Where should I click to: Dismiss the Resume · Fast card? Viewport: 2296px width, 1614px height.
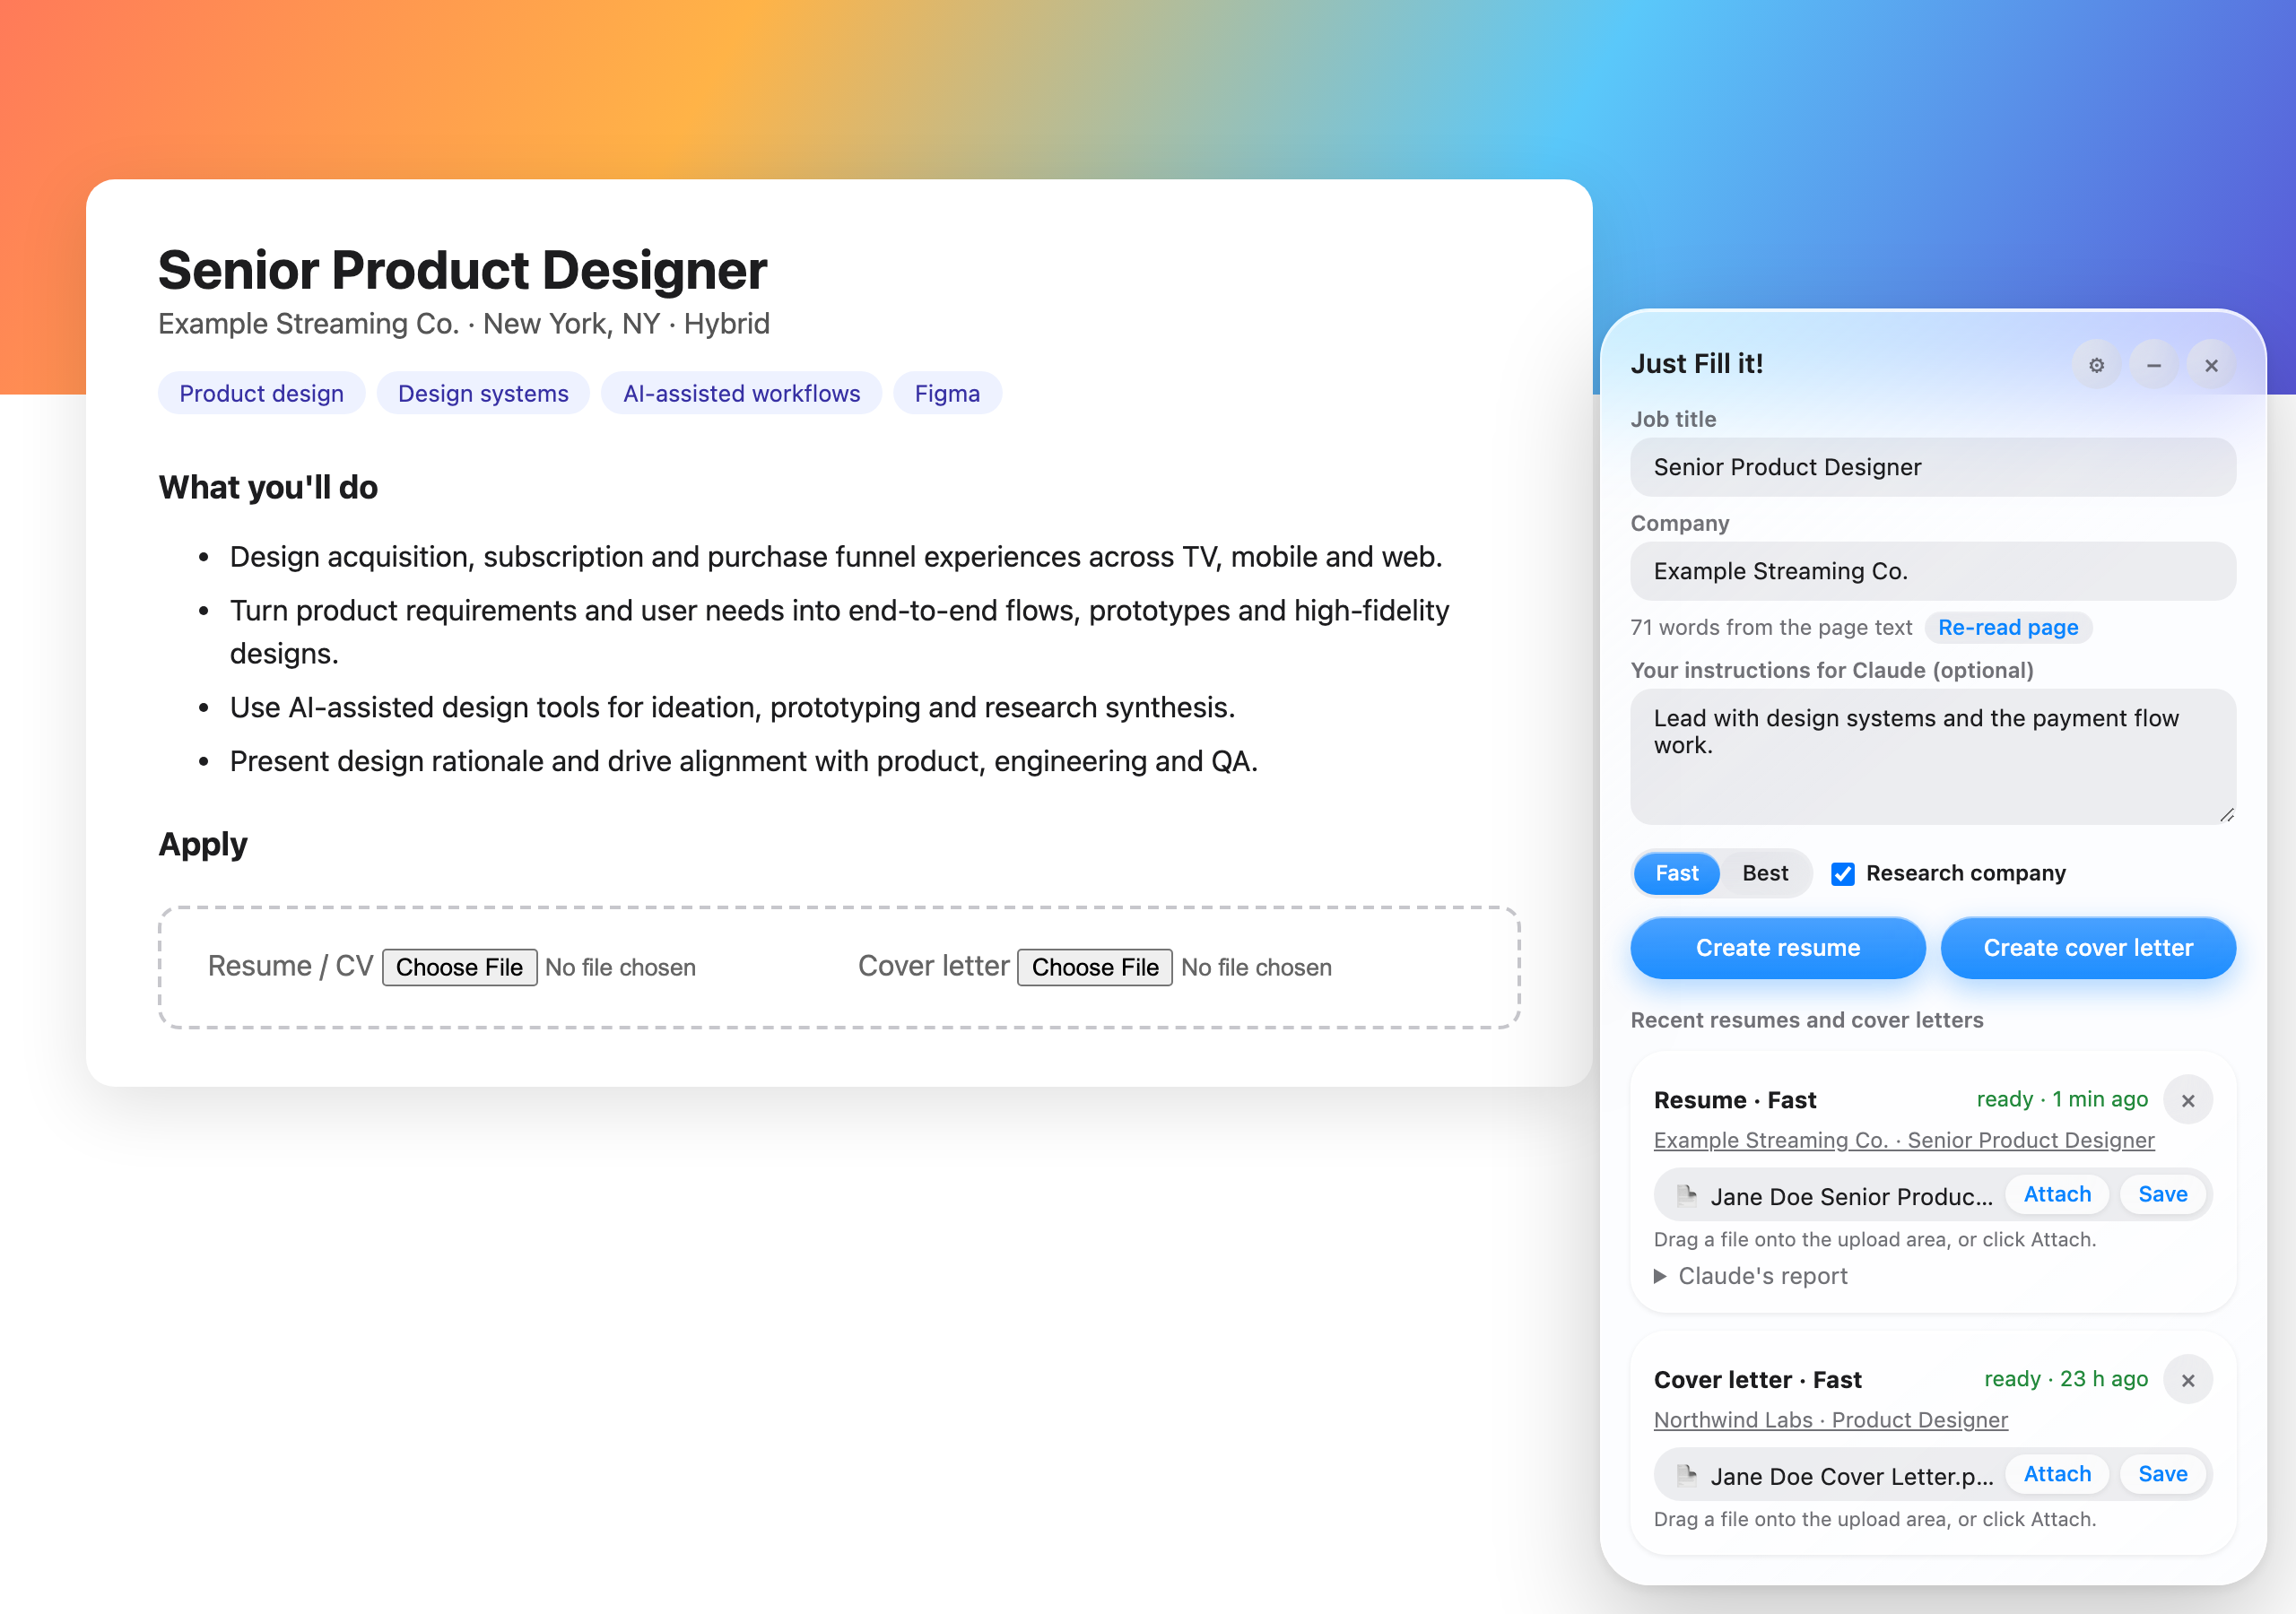point(2188,1100)
